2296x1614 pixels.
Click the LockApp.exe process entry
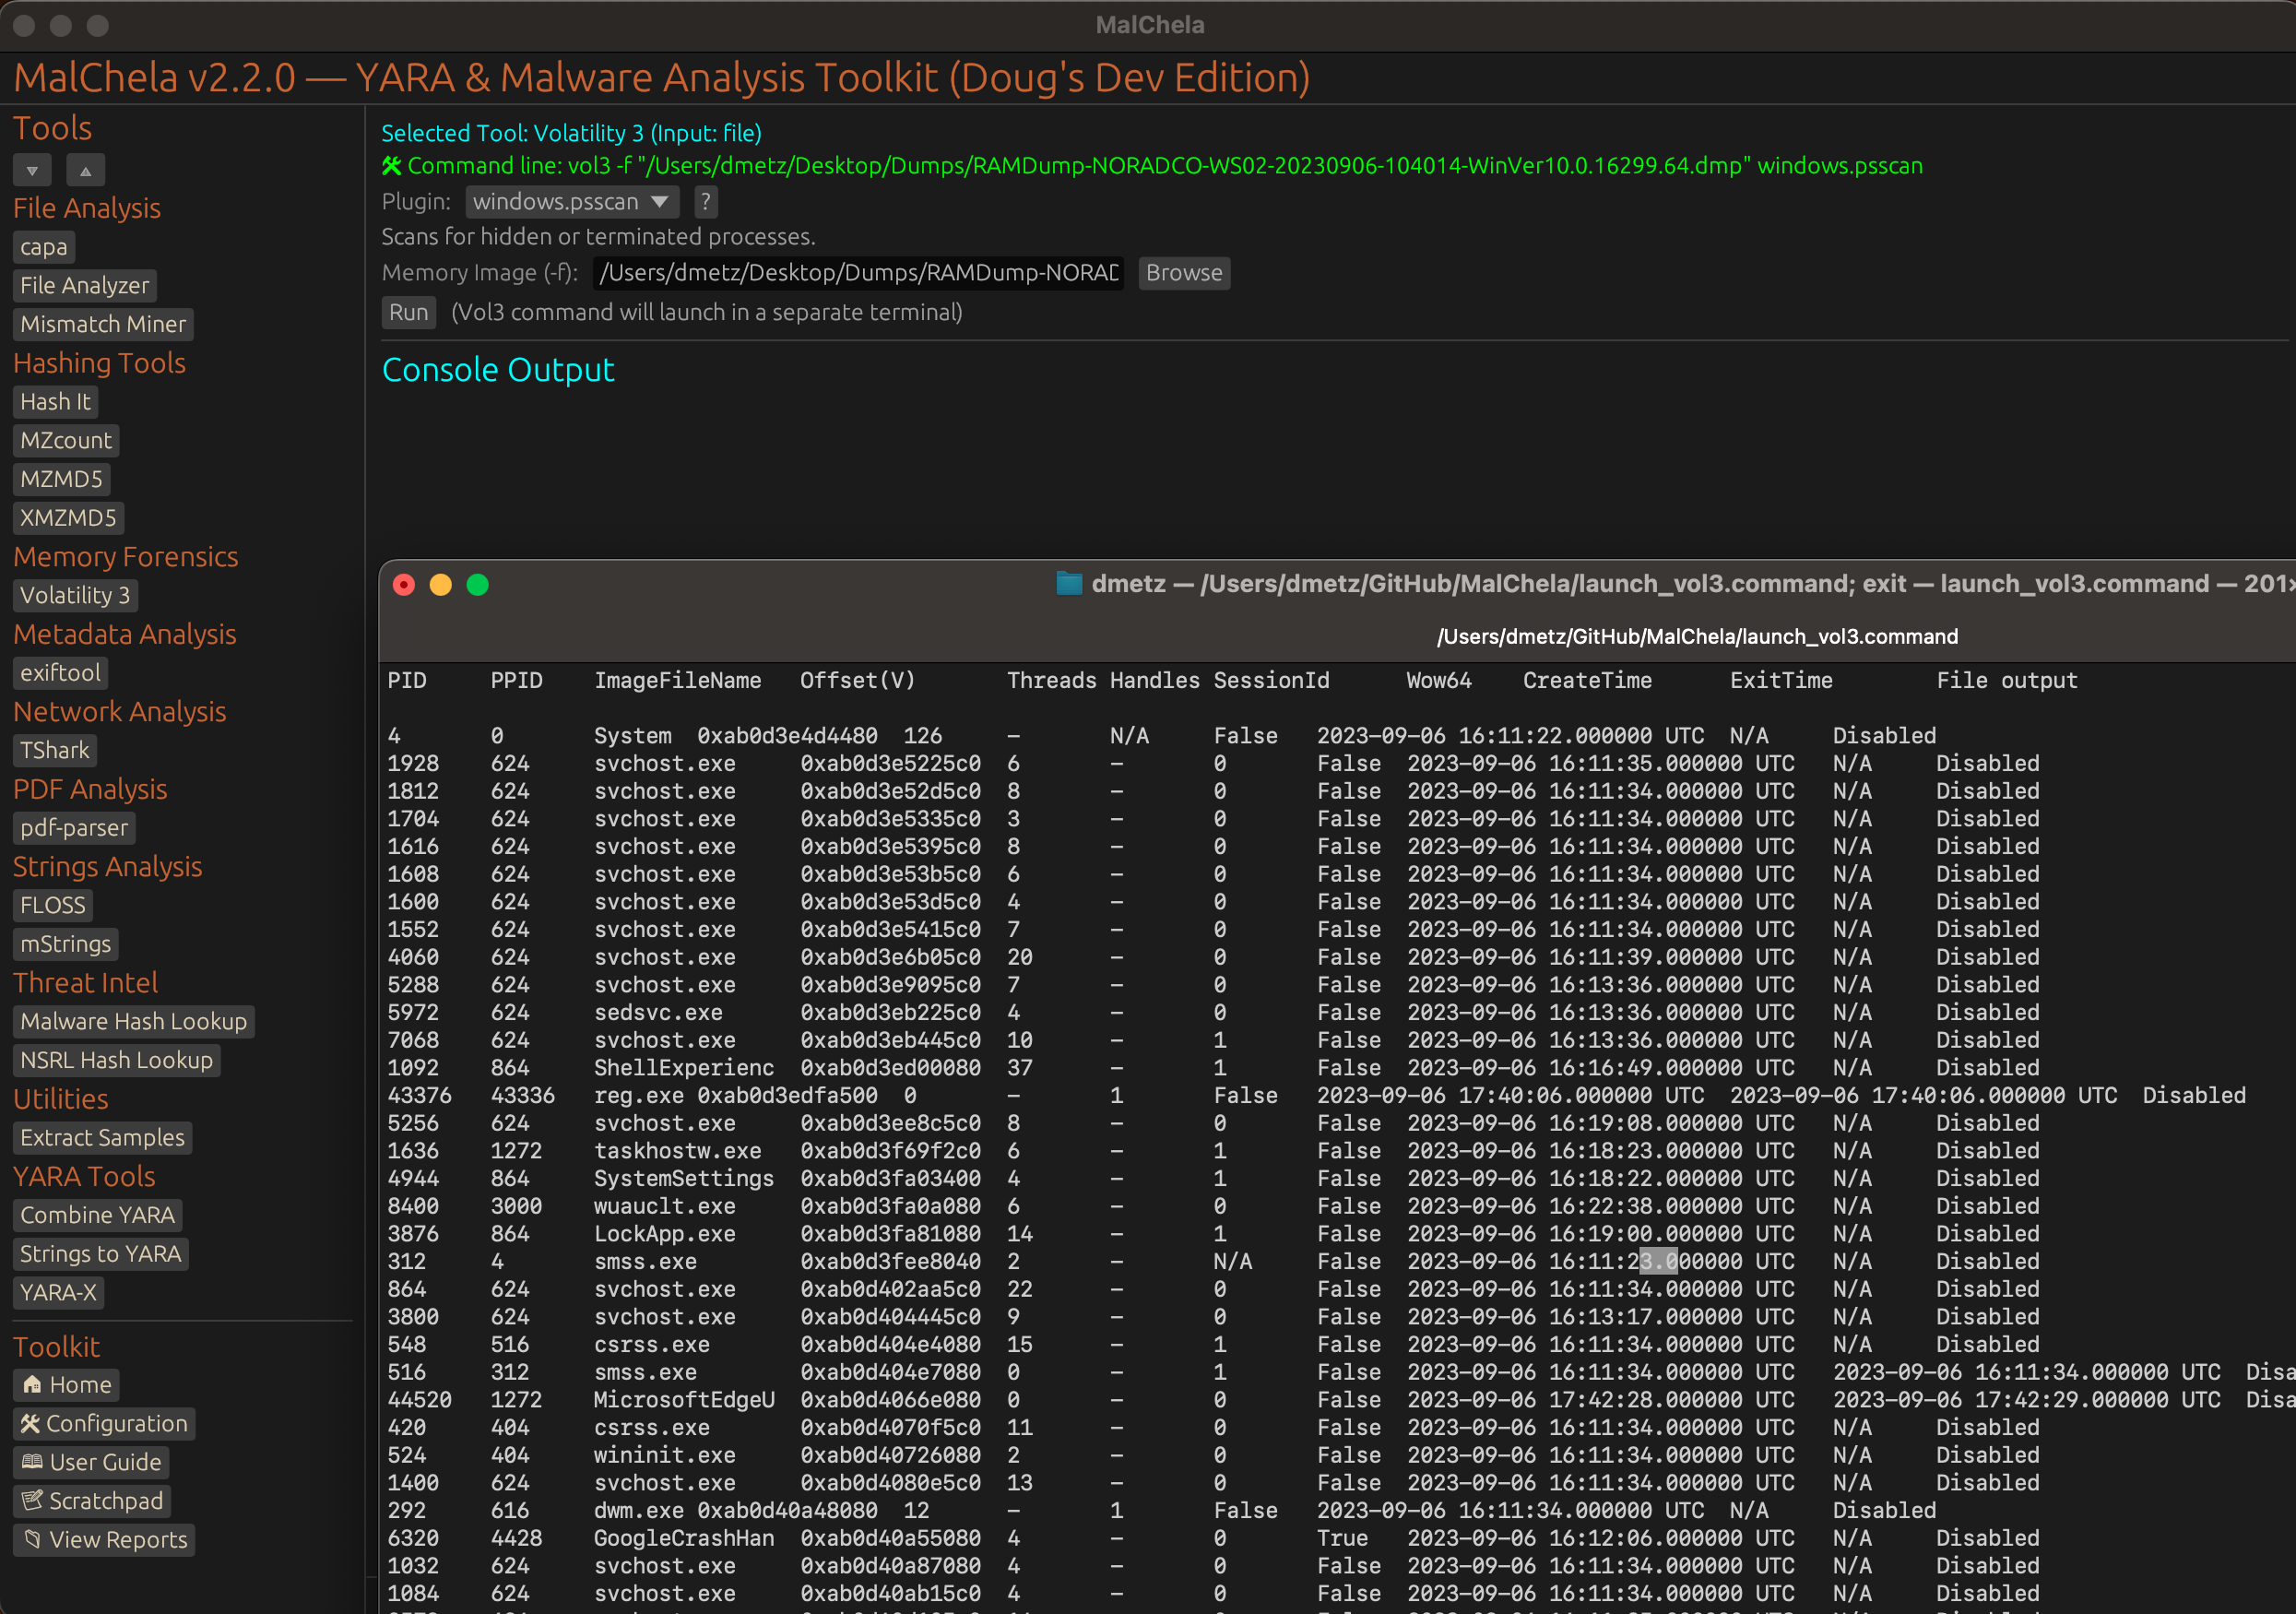click(665, 1235)
